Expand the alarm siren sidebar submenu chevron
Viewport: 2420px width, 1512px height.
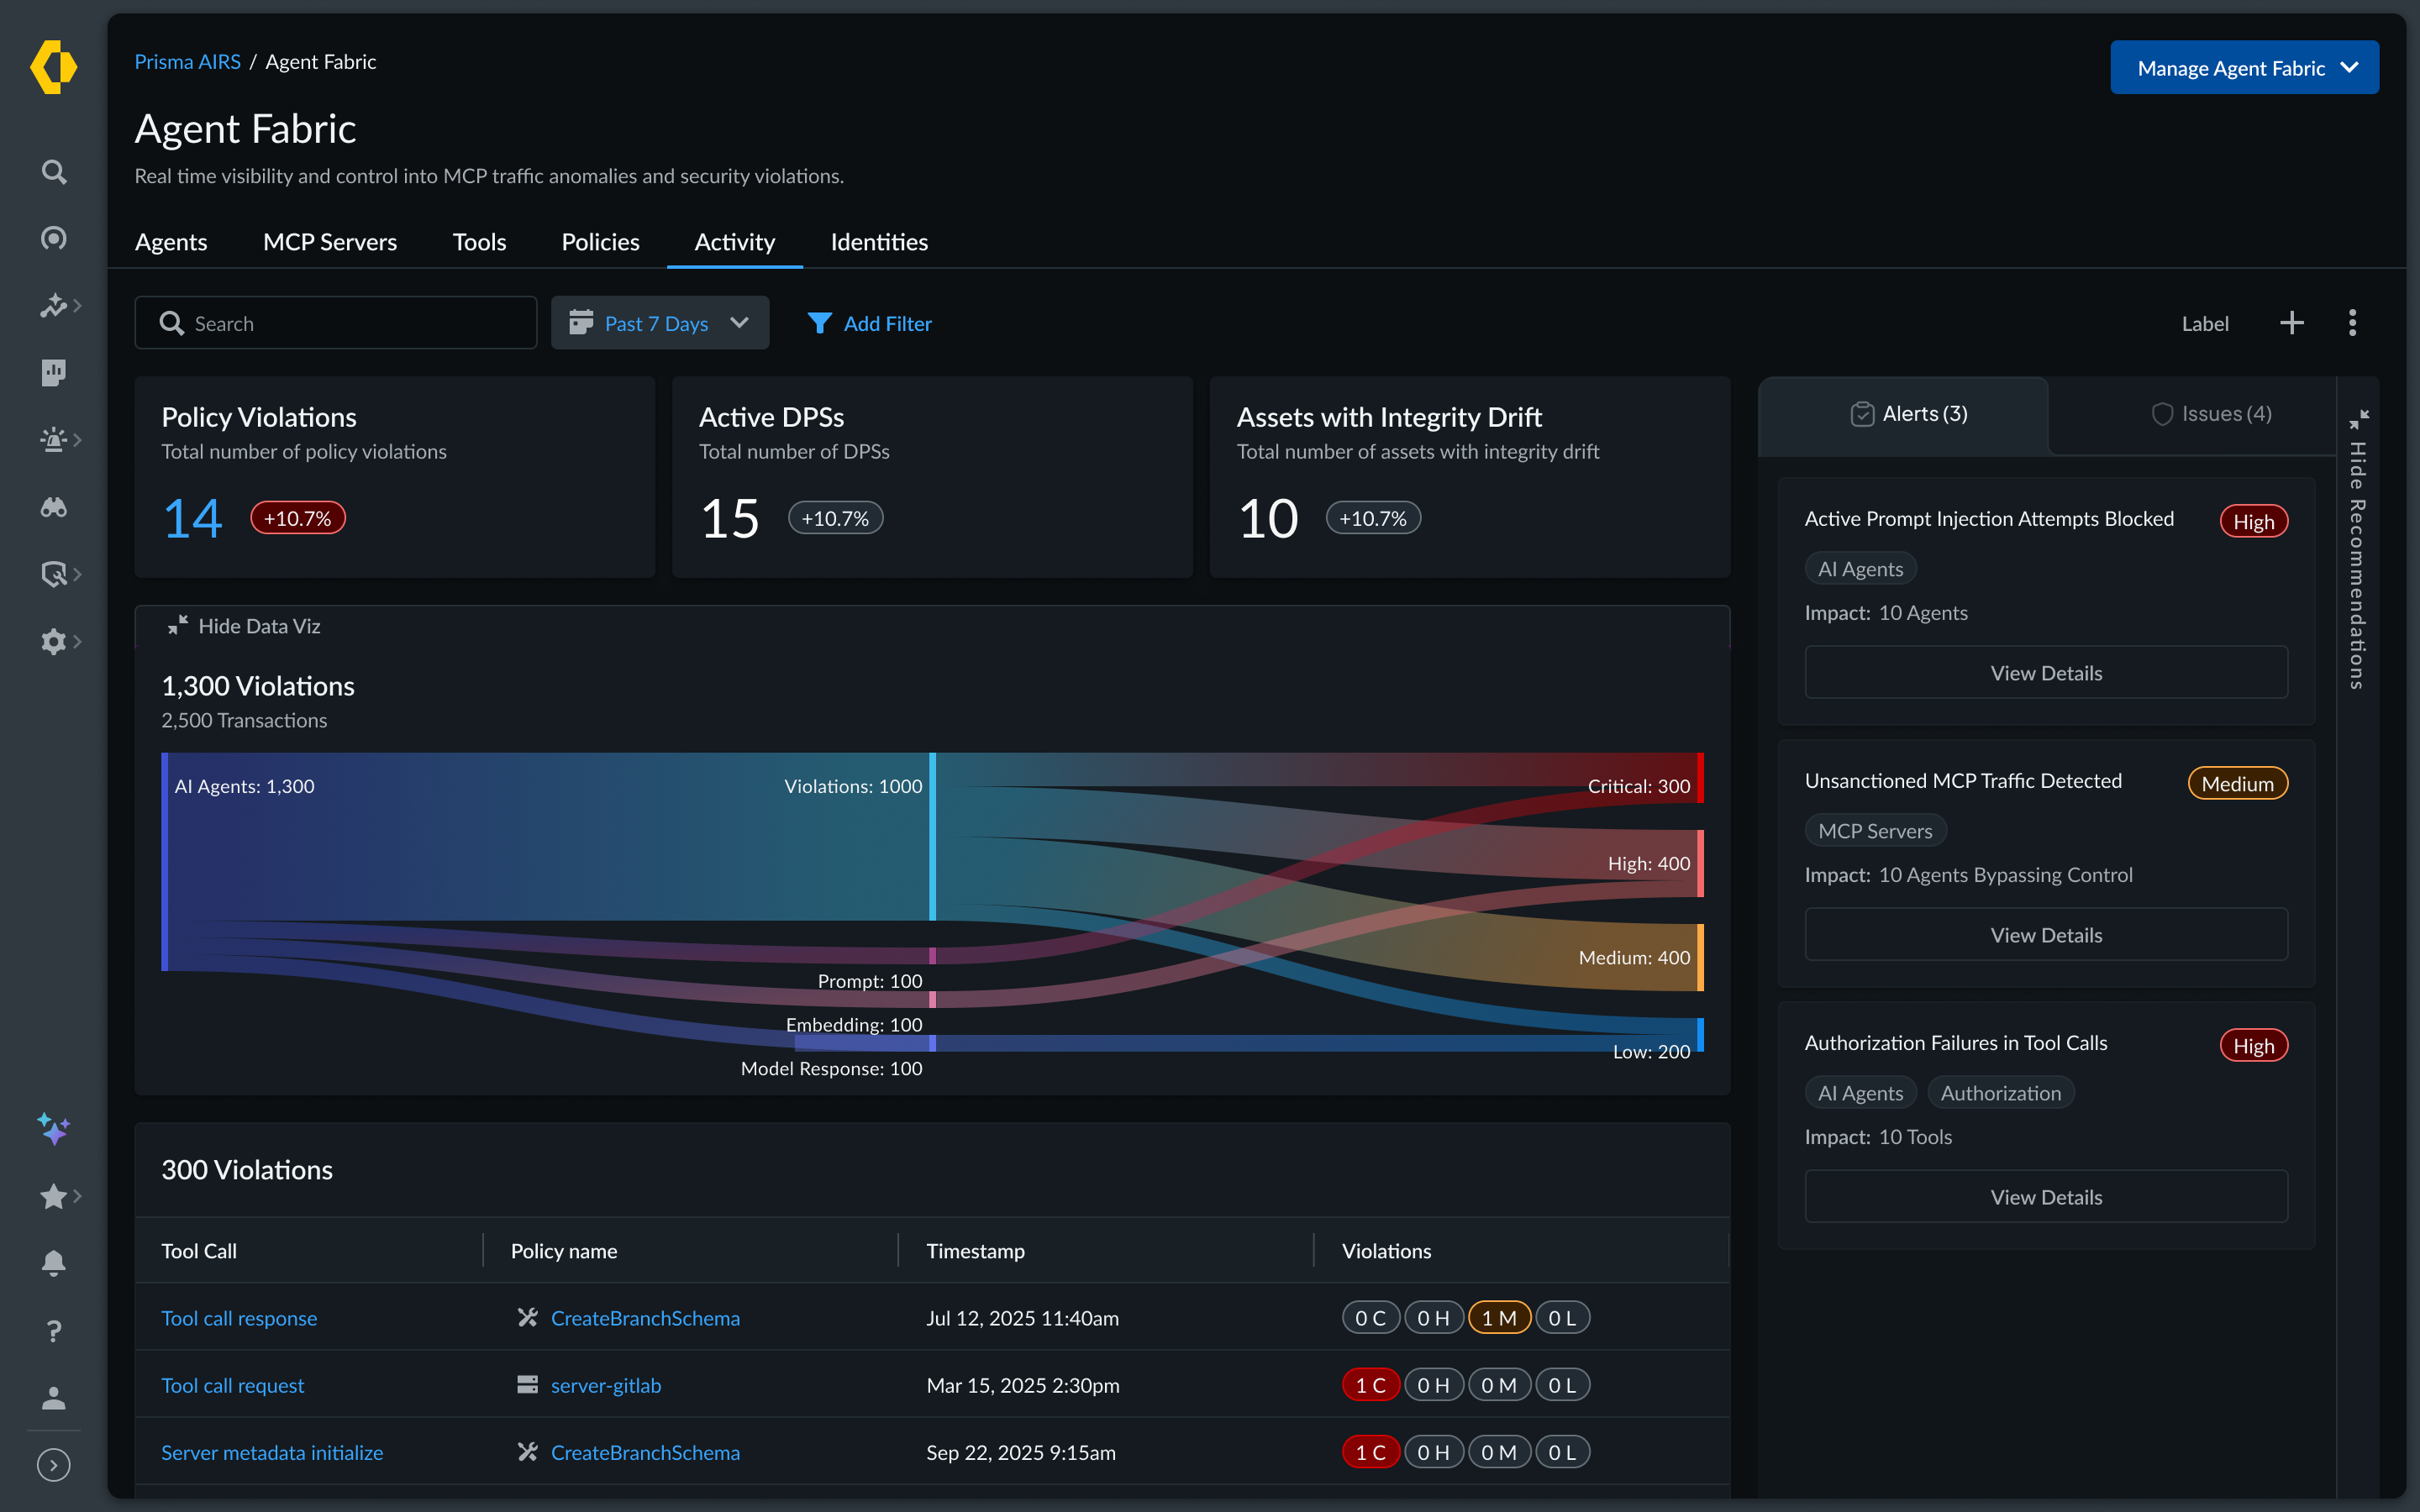tap(78, 439)
